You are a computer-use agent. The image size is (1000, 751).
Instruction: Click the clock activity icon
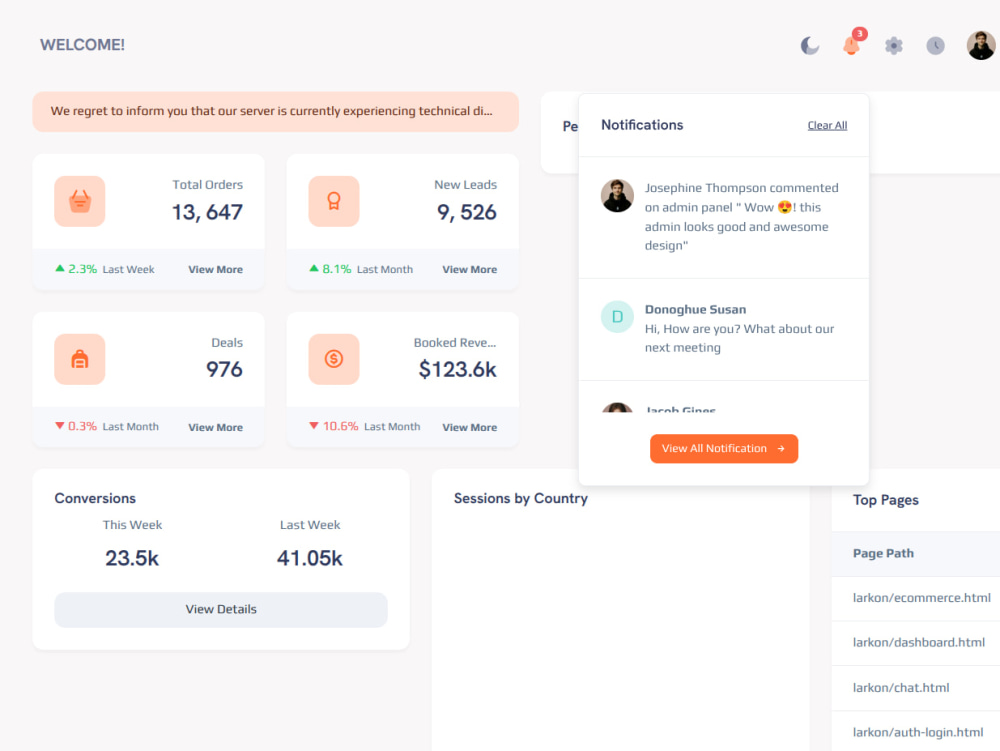point(935,46)
